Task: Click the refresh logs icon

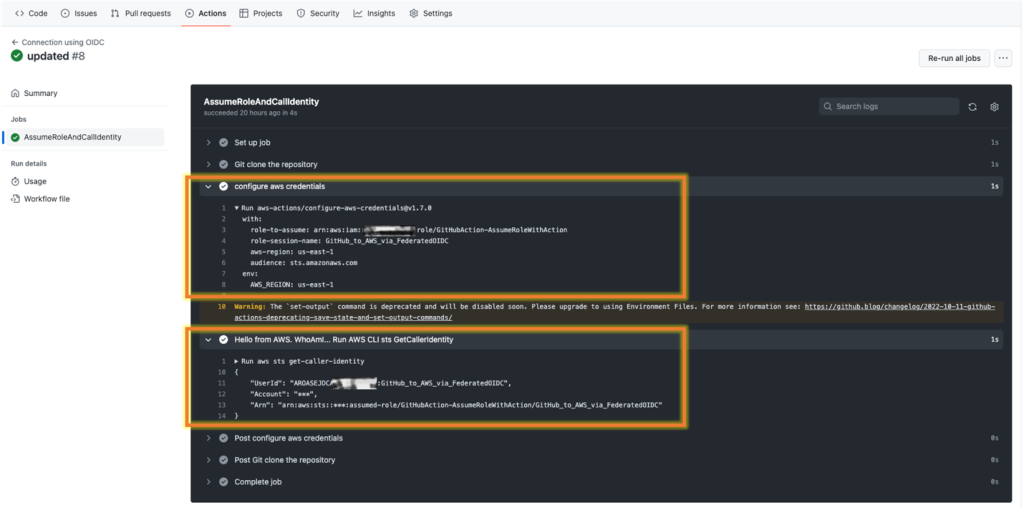Action: pos(972,106)
